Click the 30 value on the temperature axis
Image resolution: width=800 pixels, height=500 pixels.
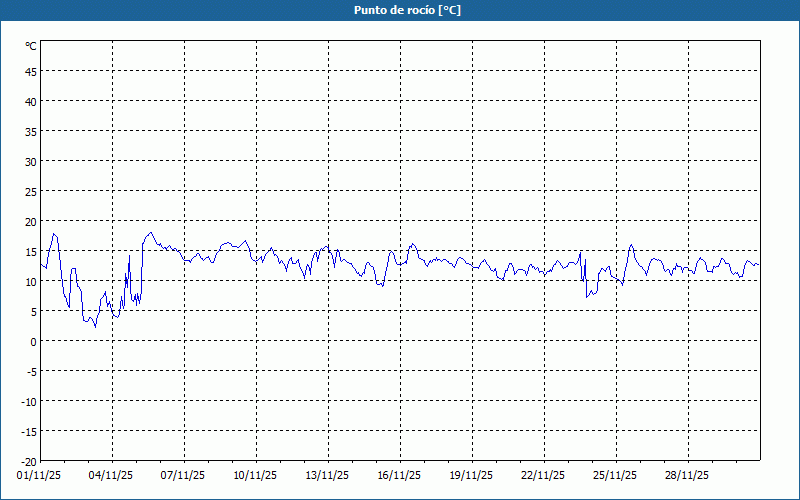(x=31, y=162)
